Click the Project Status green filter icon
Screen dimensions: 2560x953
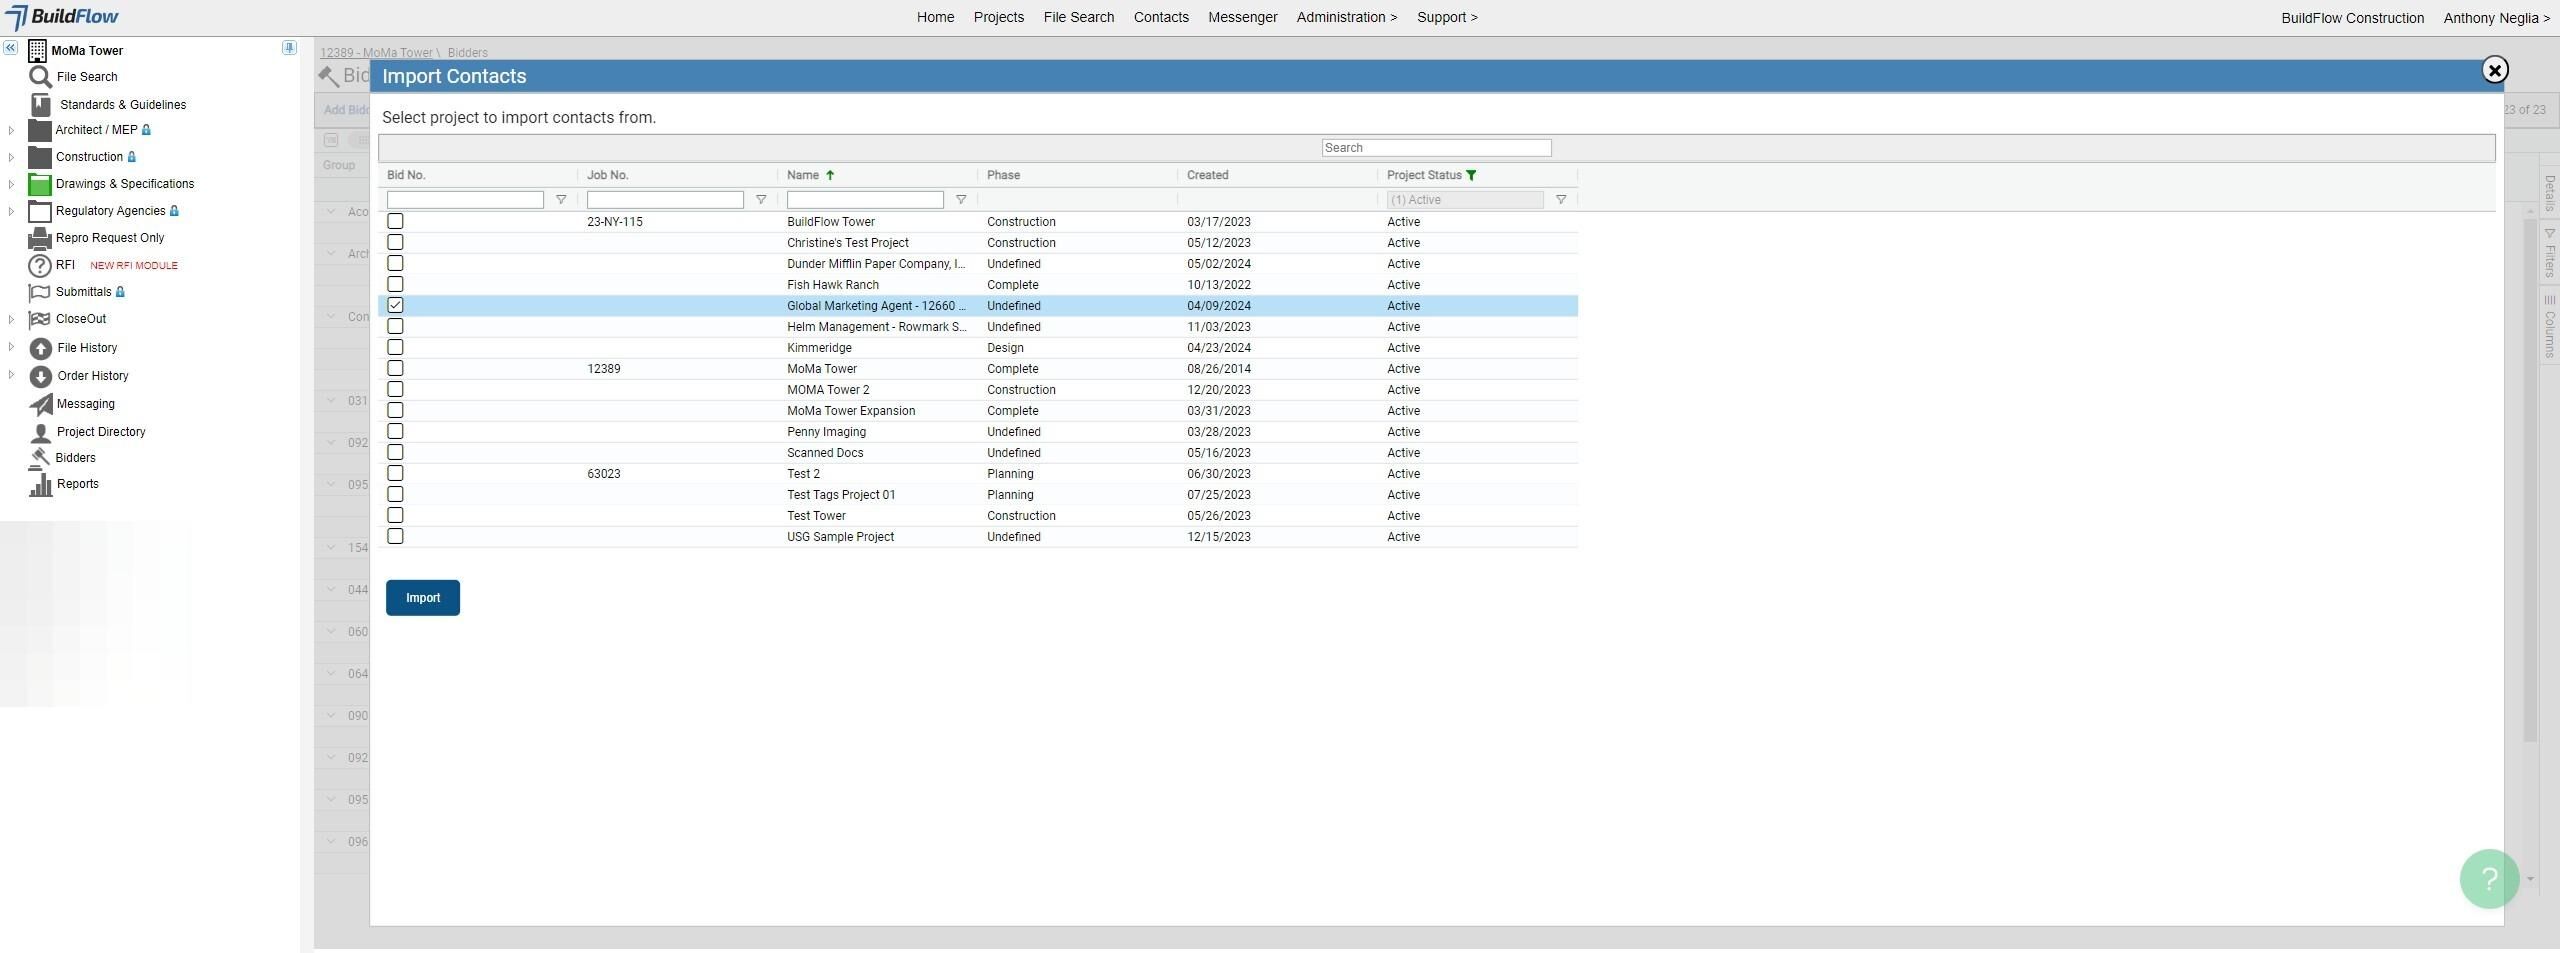(x=1471, y=175)
